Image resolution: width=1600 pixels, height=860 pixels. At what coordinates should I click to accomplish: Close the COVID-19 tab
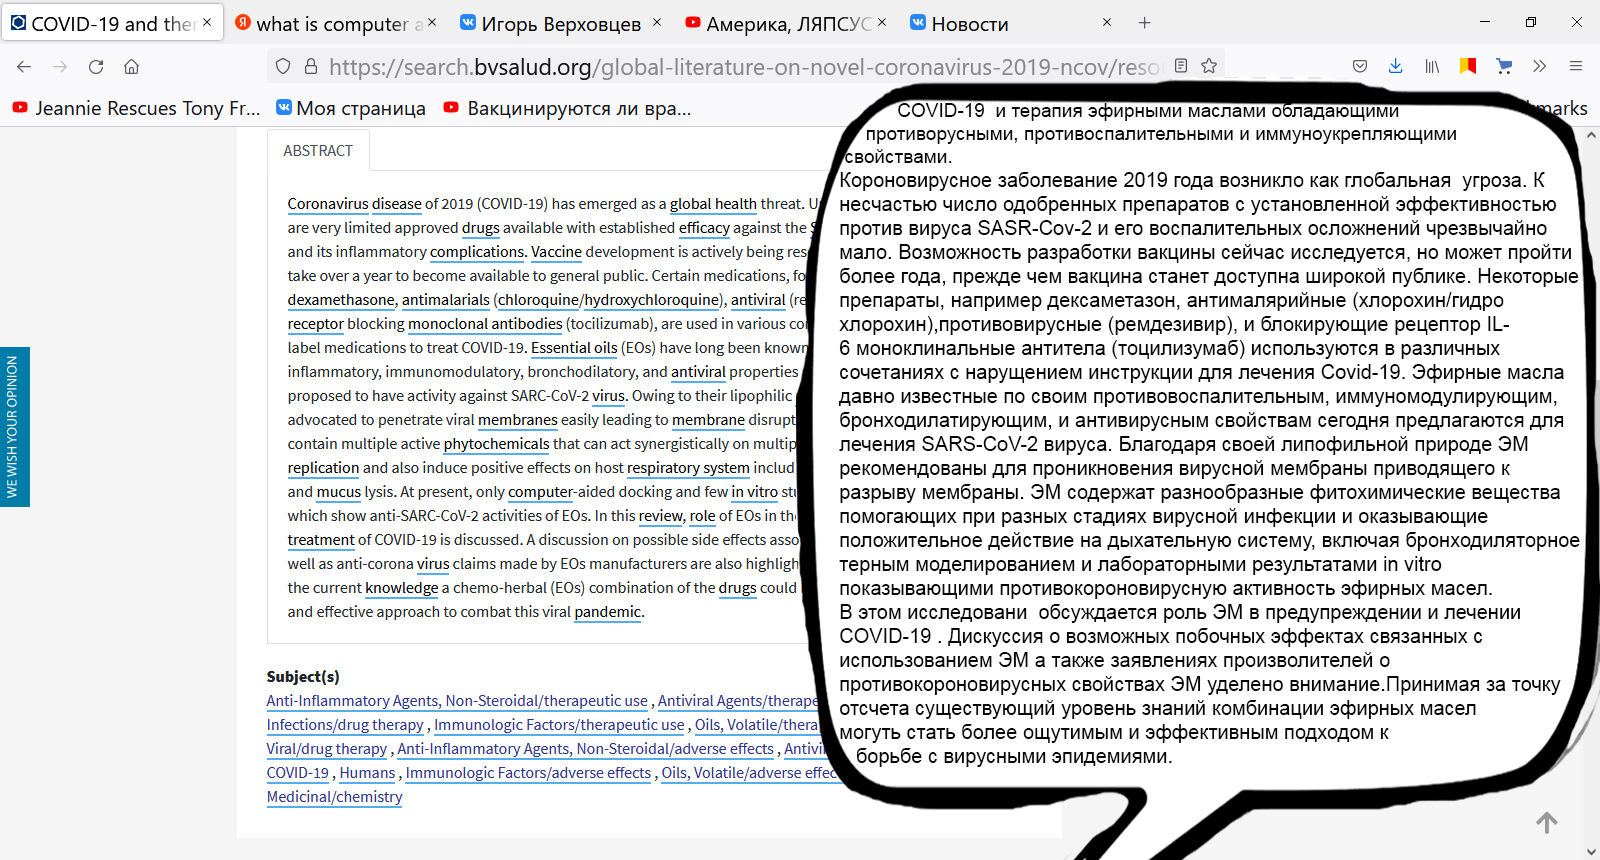tap(207, 22)
